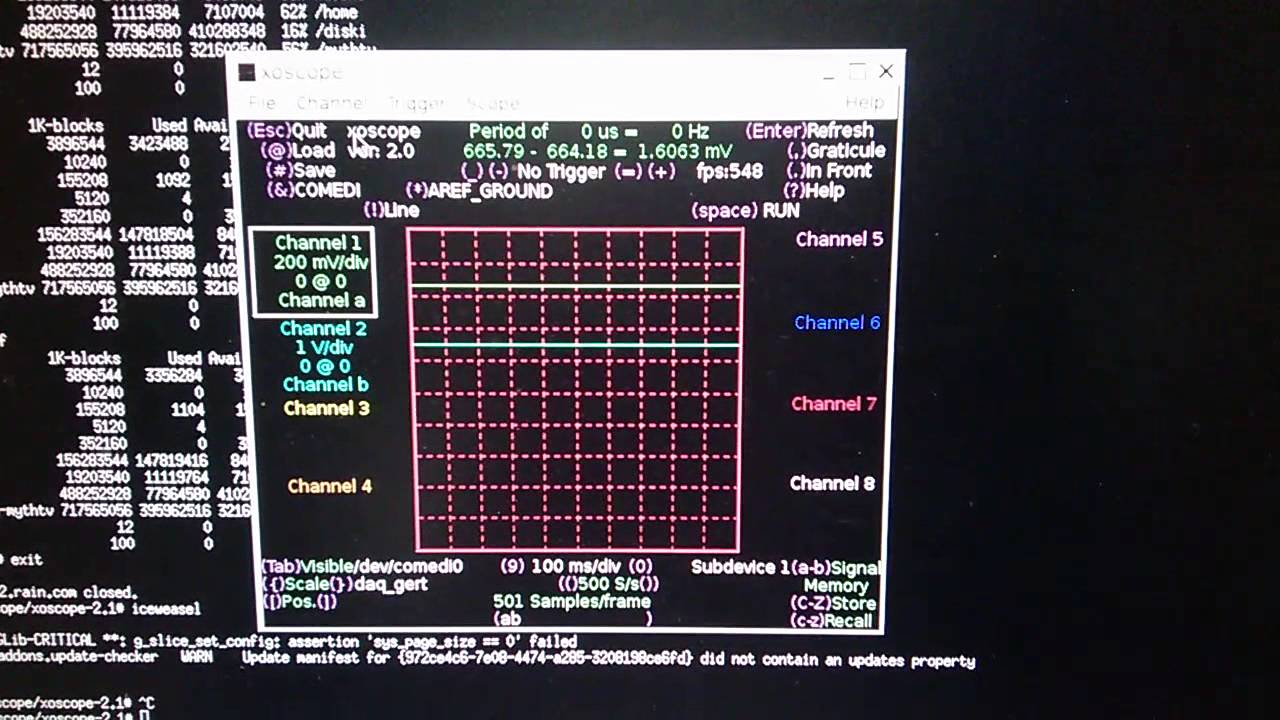Click the 1 V/div scale of Channel 2

(x=325, y=348)
